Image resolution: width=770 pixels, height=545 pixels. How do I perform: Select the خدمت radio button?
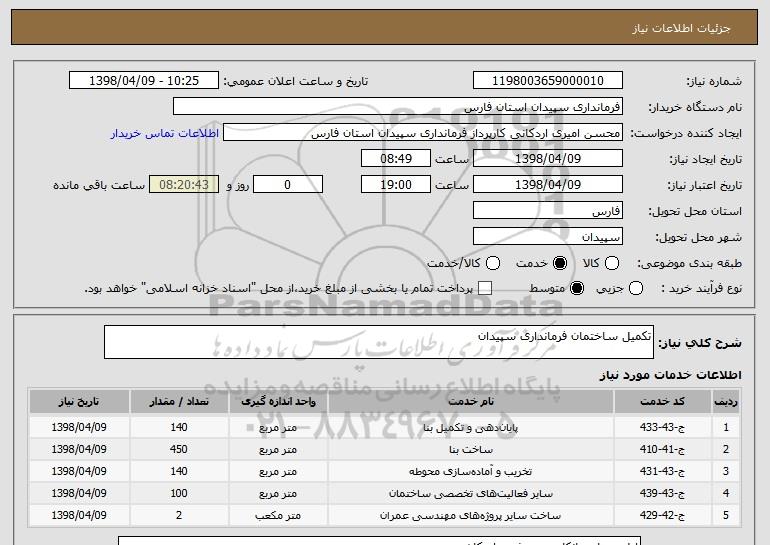[559, 263]
